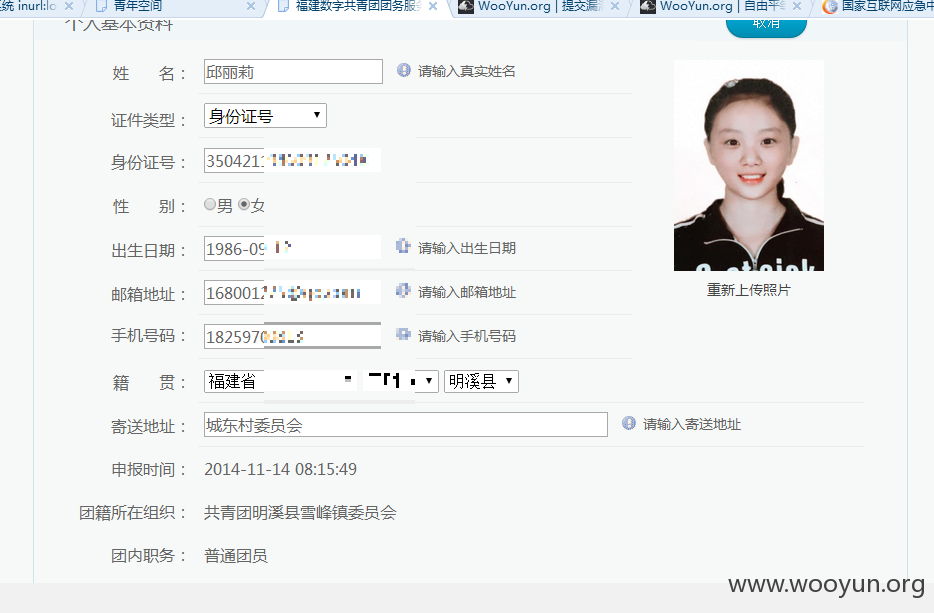Click the 请输入出生日期 hint text
The width and height of the screenshot is (934, 613).
[x=466, y=248]
